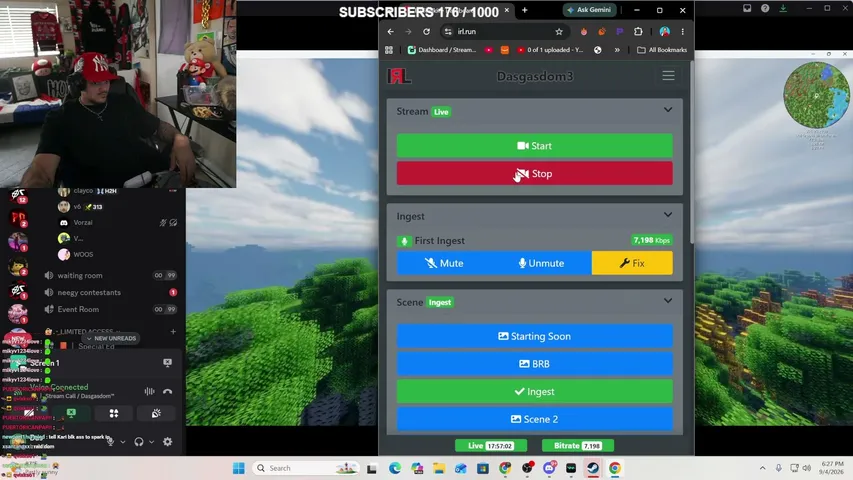The height and width of the screenshot is (480, 853).
Task: Click the purple P extension icon
Action: [x=620, y=32]
